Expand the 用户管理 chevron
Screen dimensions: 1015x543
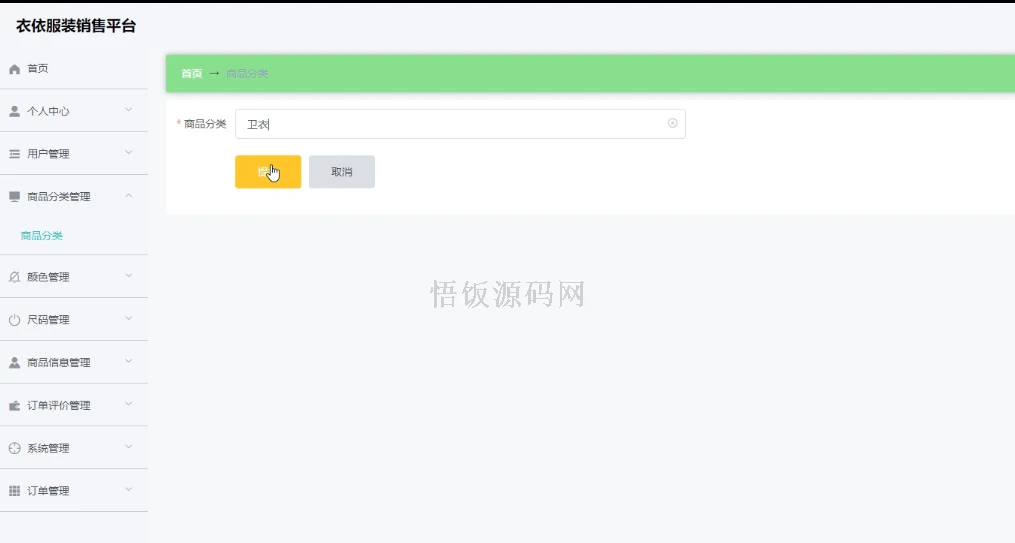[129, 153]
